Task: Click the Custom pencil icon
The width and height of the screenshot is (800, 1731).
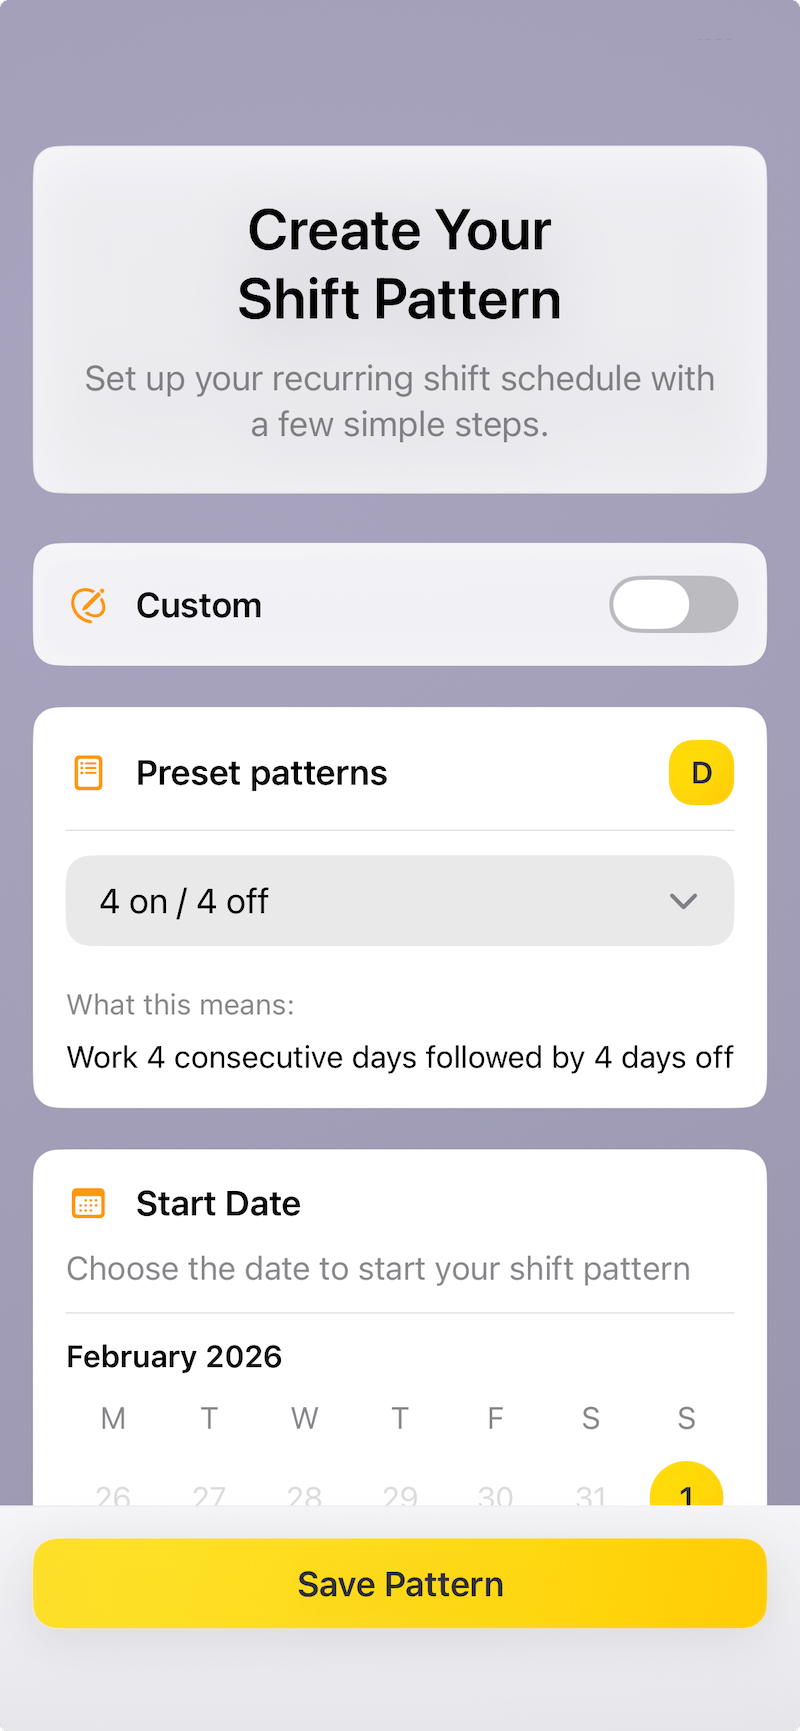Action: 89,605
